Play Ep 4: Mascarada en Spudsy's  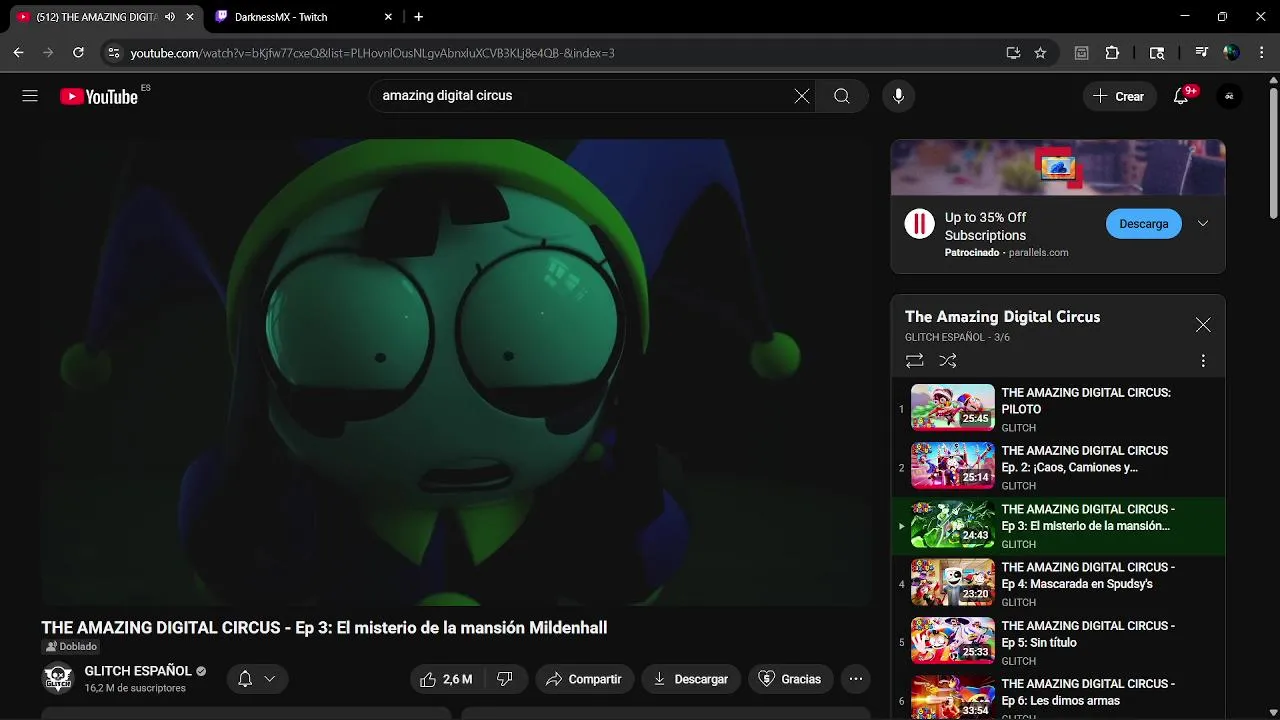[1058, 584]
